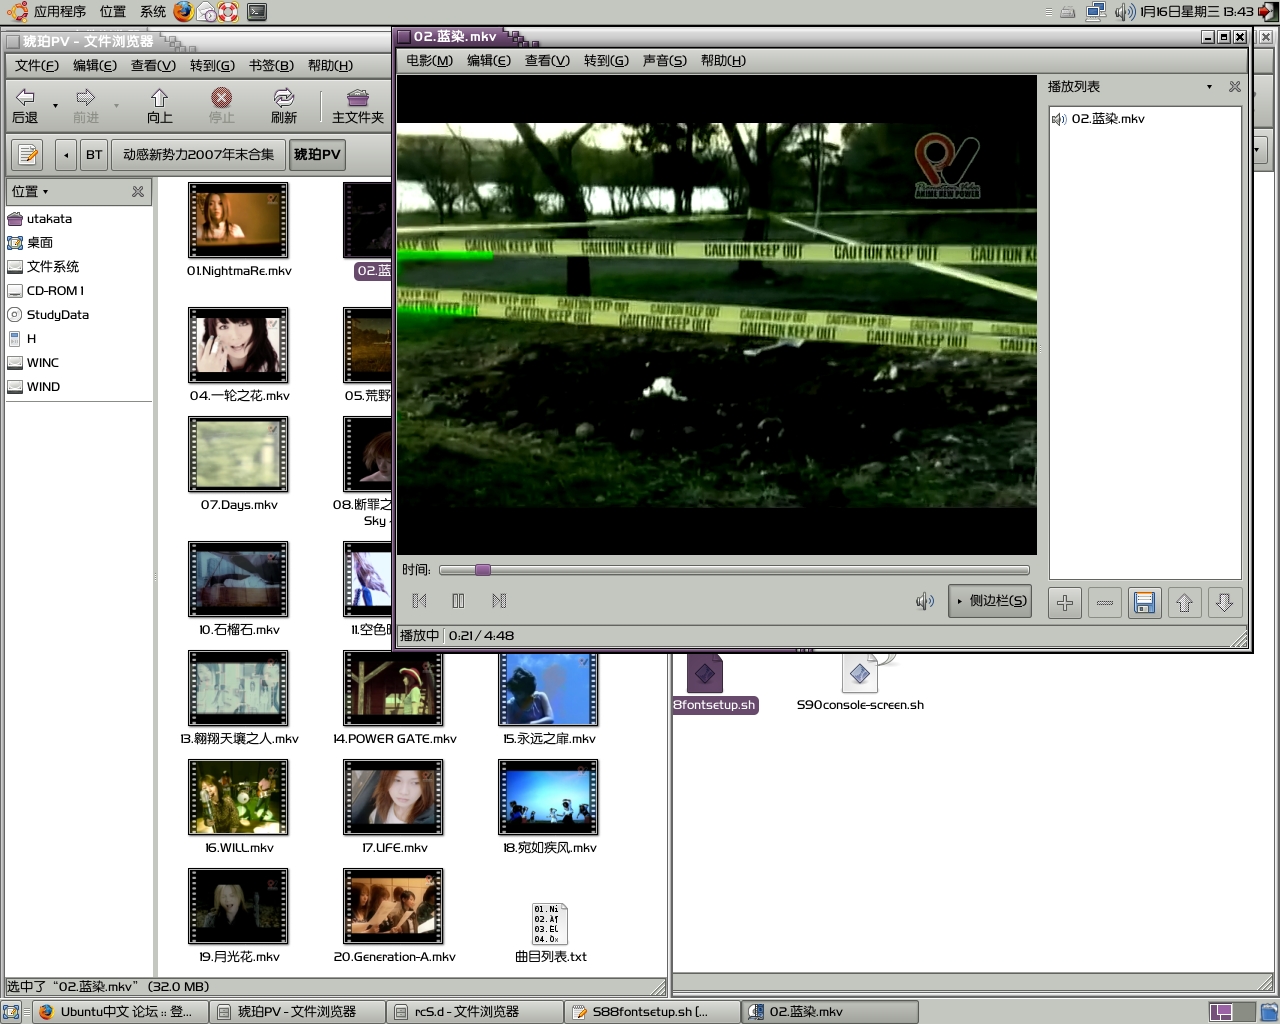Image resolution: width=1280 pixels, height=1024 pixels.
Task: Select 13.翱翔天壤之人.mkv video thumbnail
Action: point(238,688)
